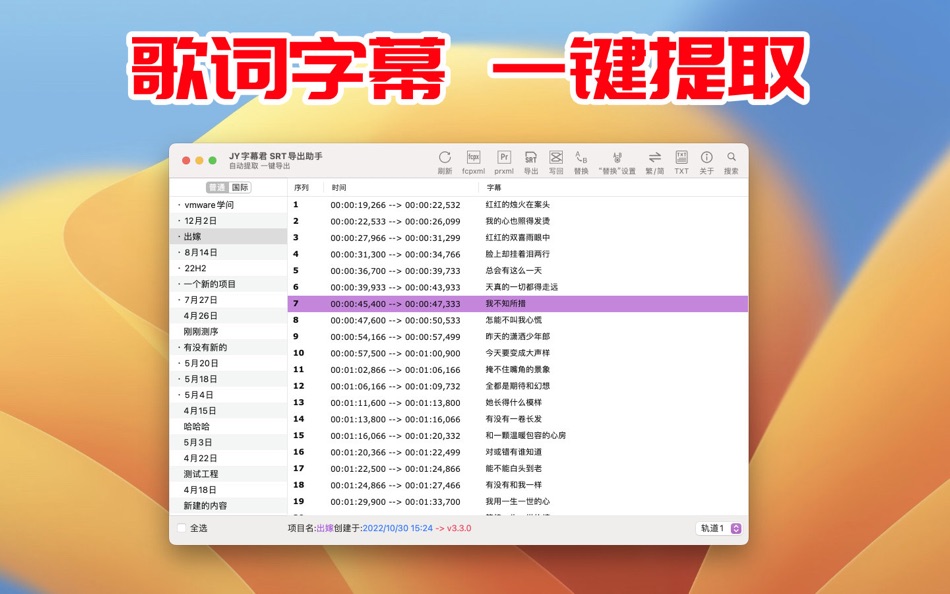Select the 22H2 project
This screenshot has width=950, height=594.
(x=228, y=268)
